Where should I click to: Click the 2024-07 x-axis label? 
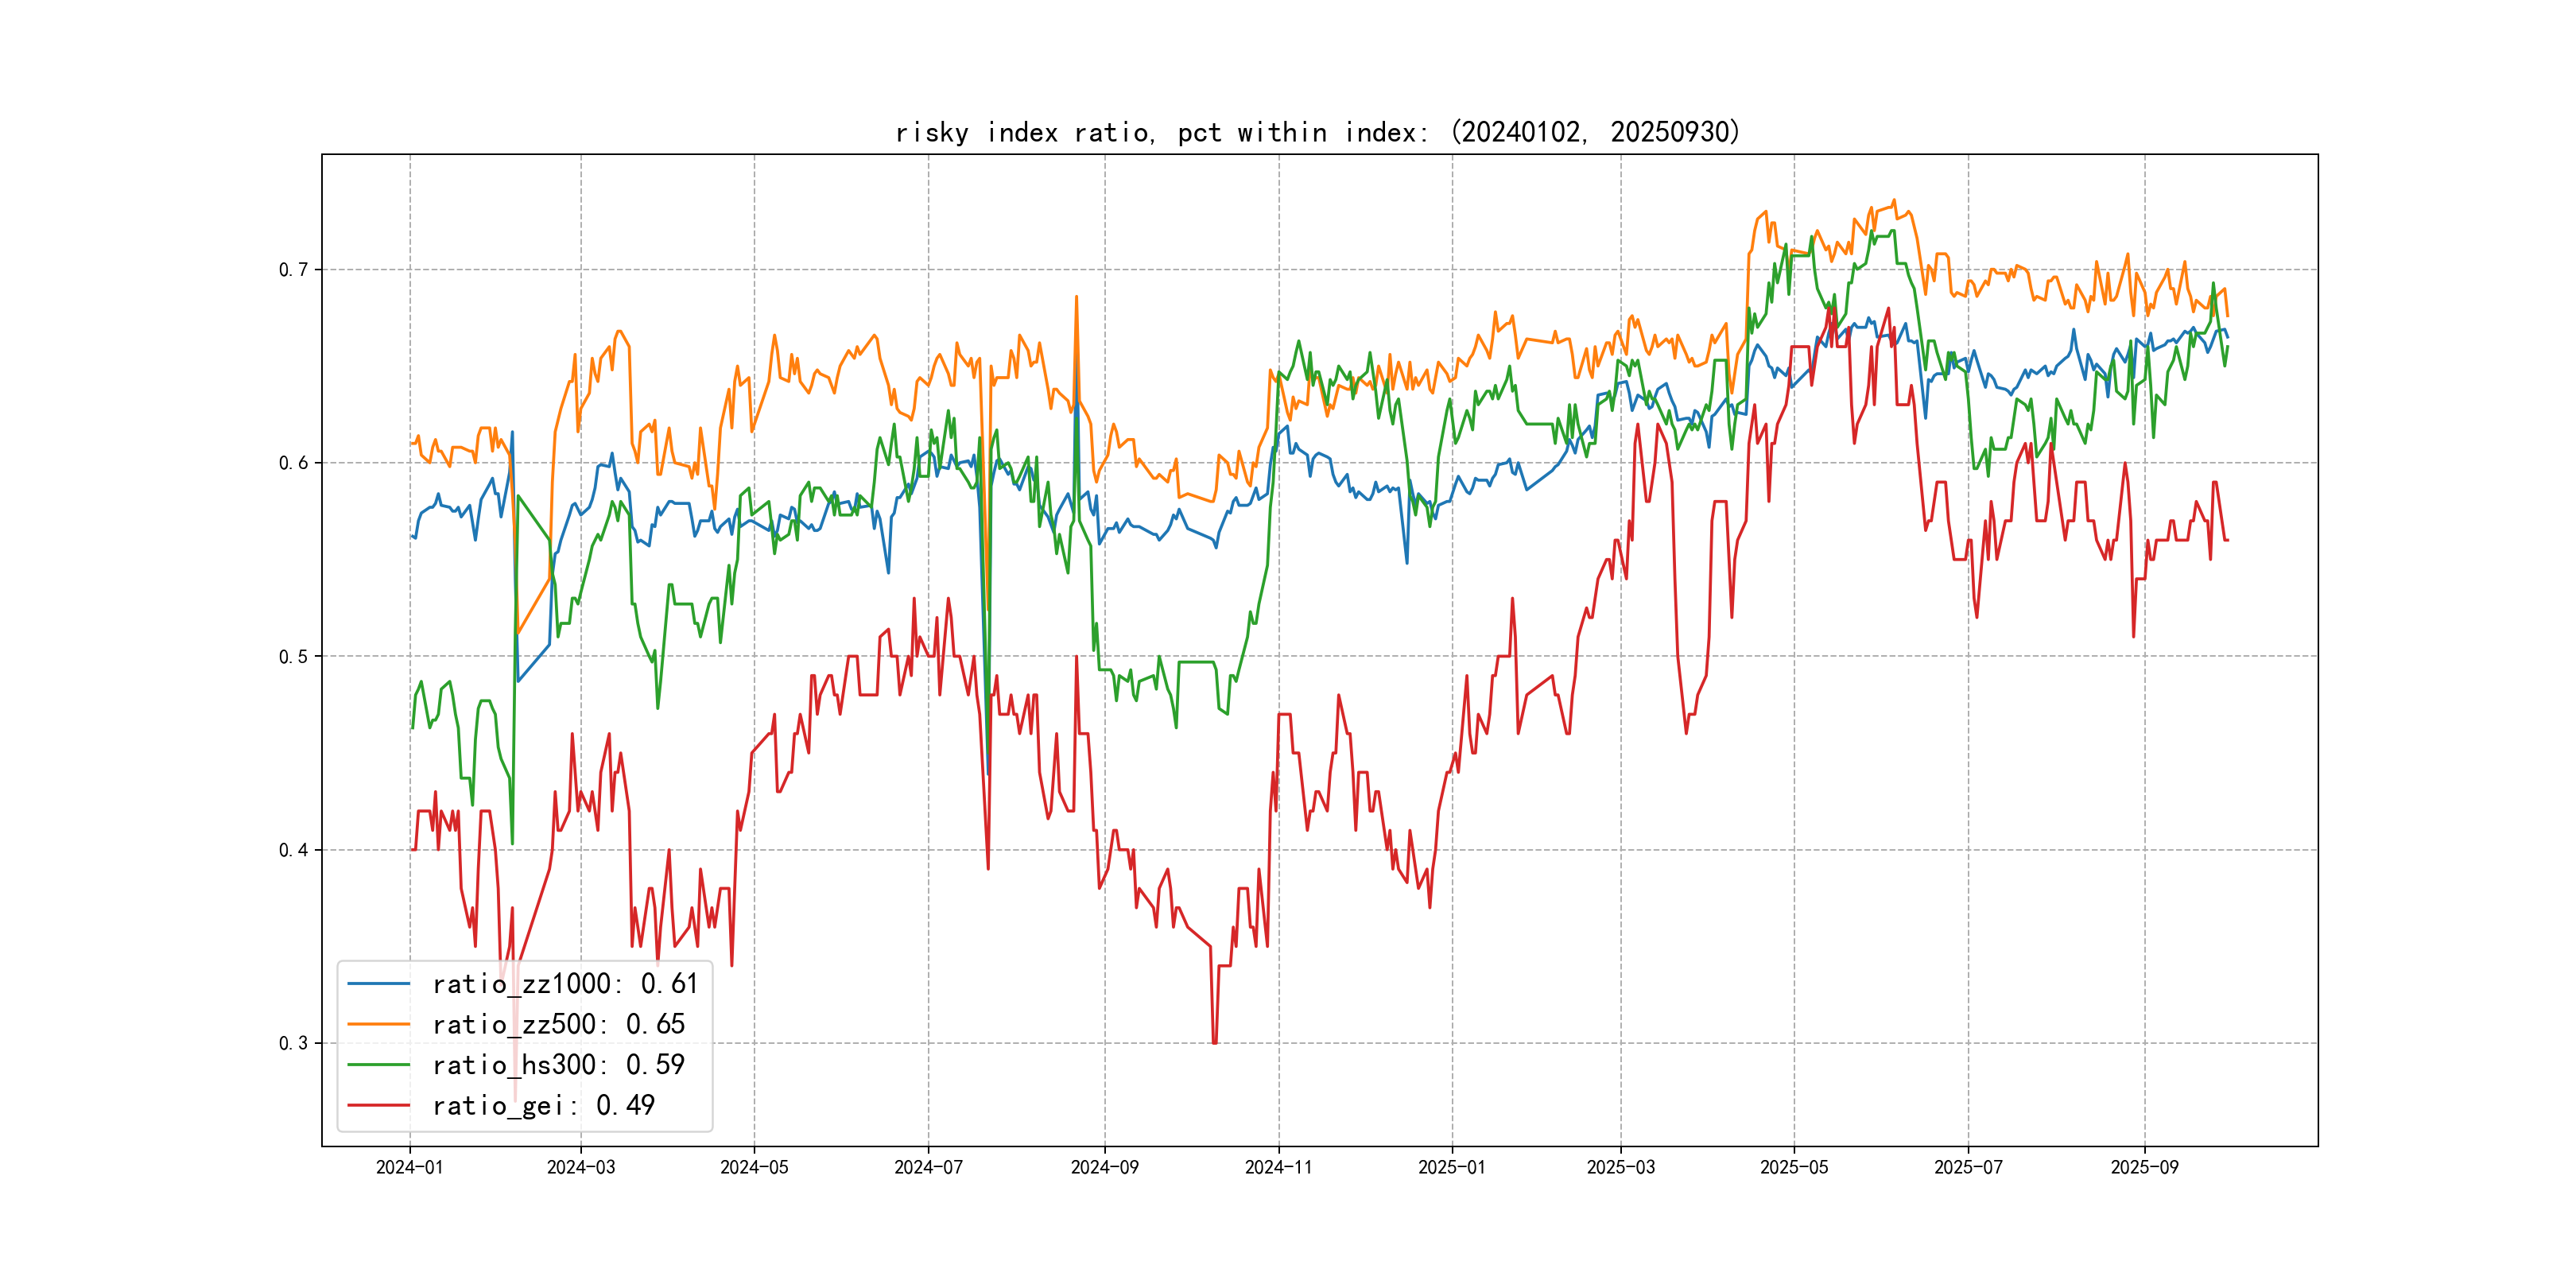tap(928, 1168)
